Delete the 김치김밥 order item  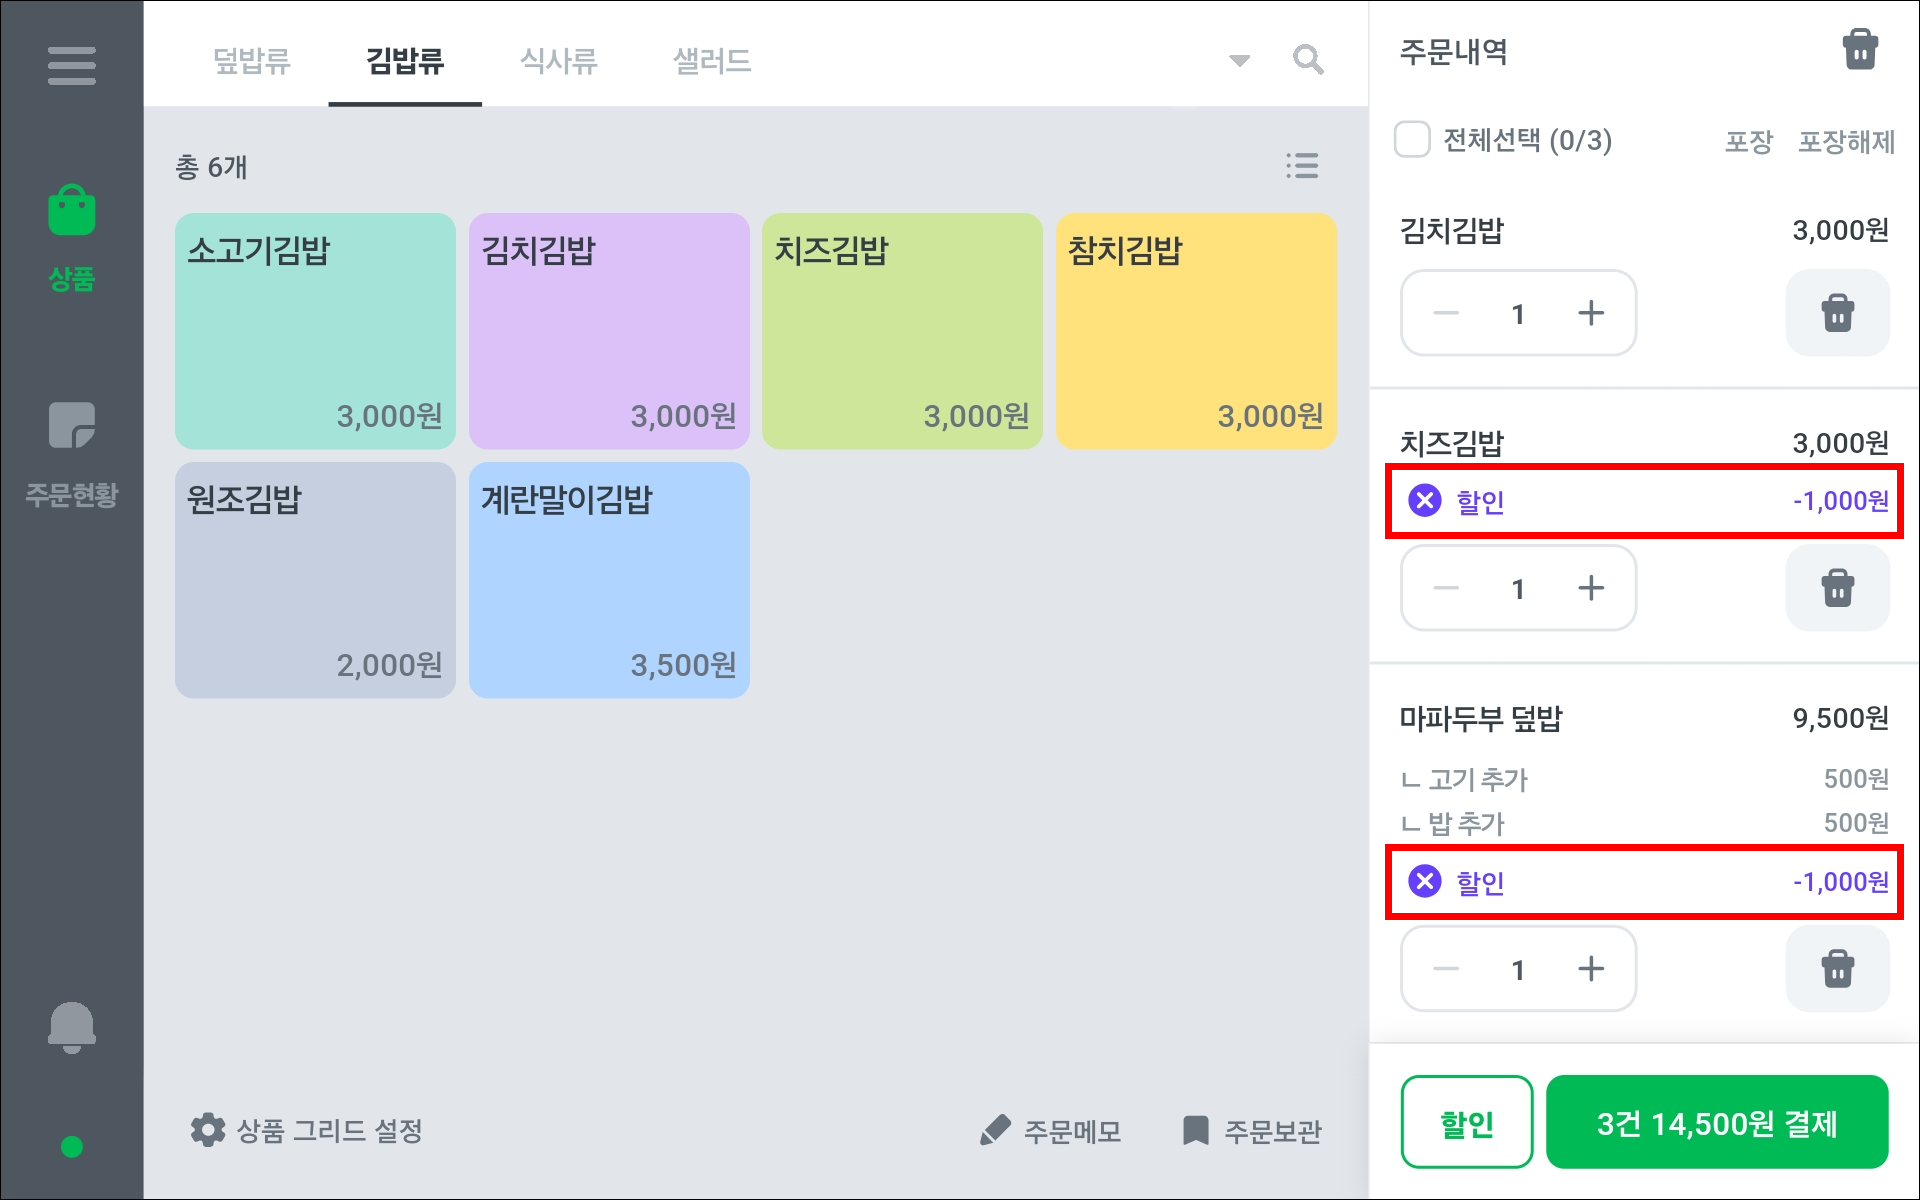tap(1837, 313)
